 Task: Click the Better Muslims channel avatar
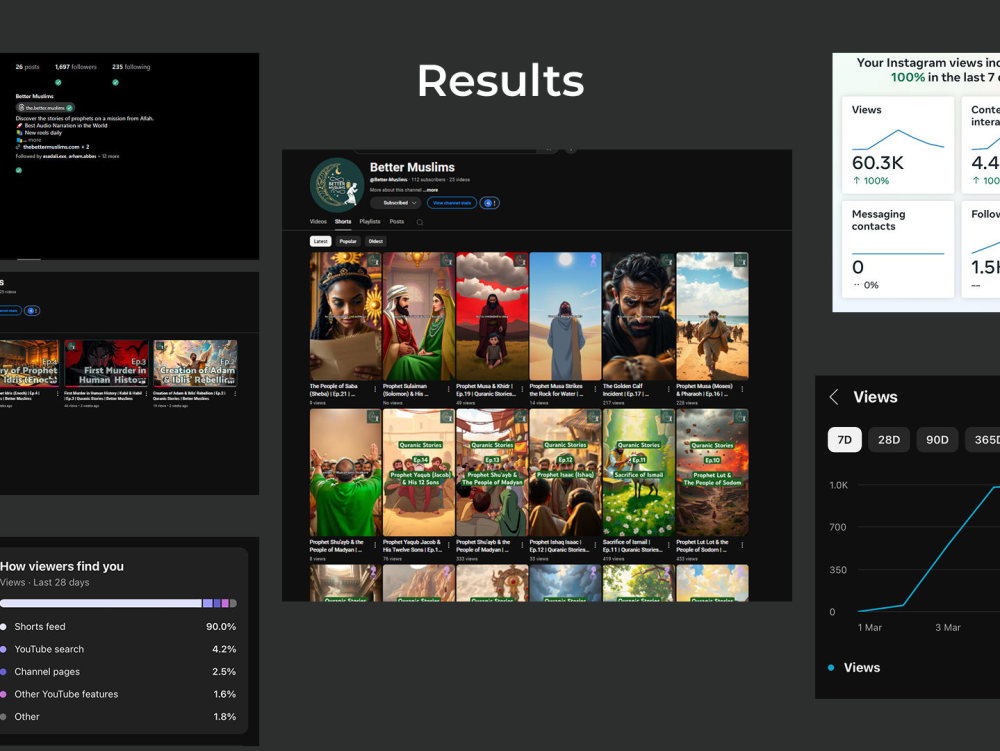pos(337,185)
